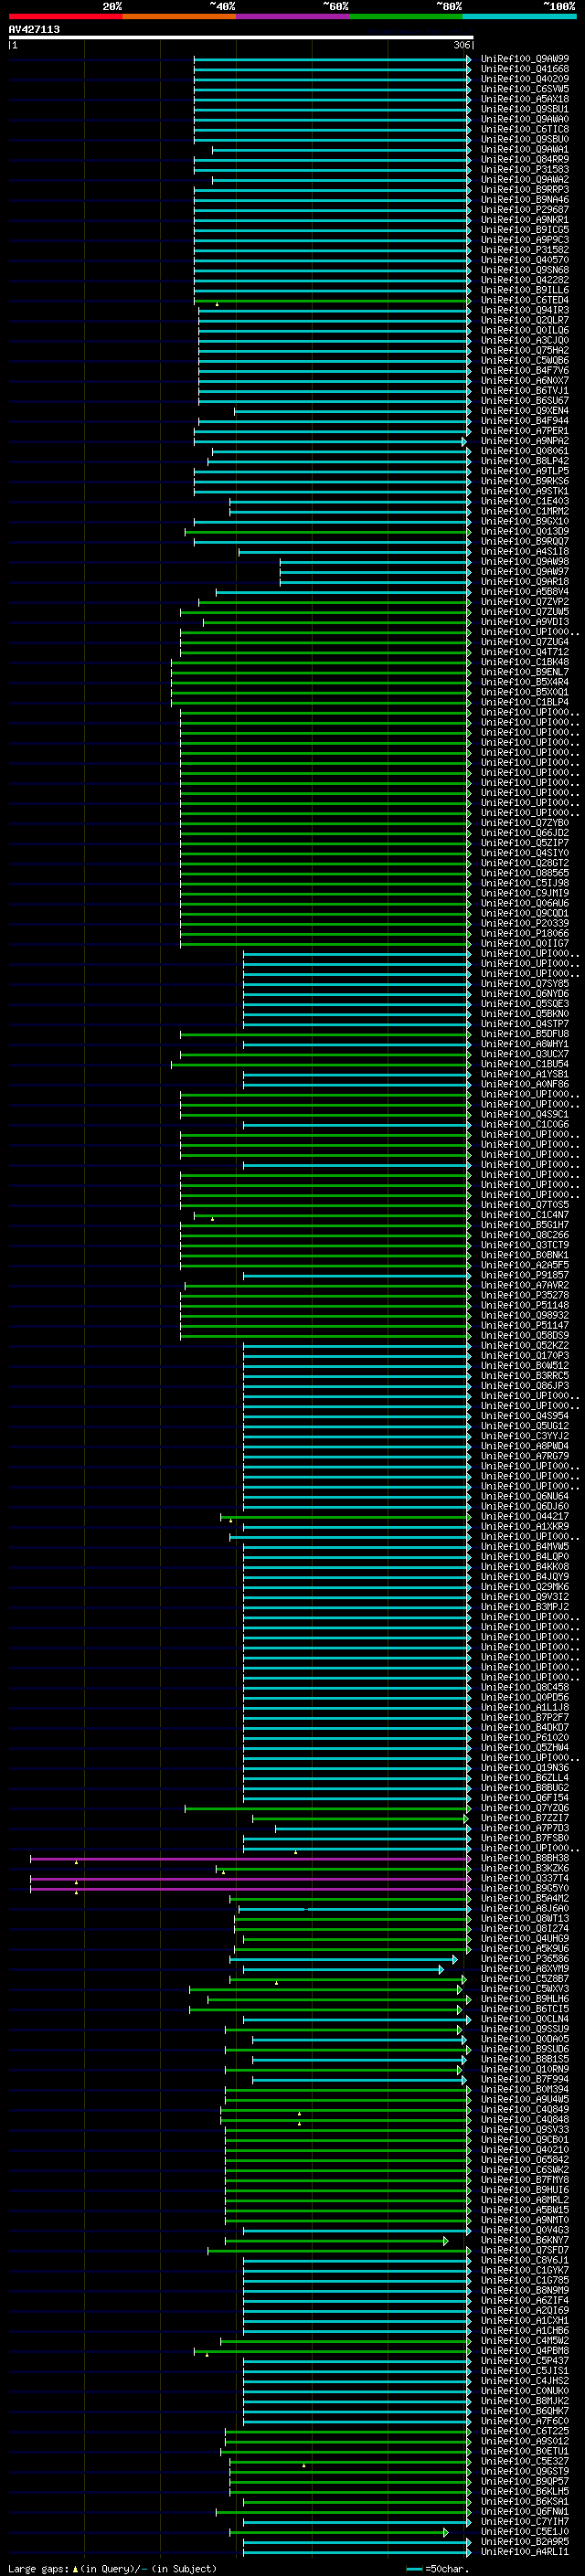Click the green ~80% identity legend segment
585x2576 pixels.
click(x=405, y=16)
